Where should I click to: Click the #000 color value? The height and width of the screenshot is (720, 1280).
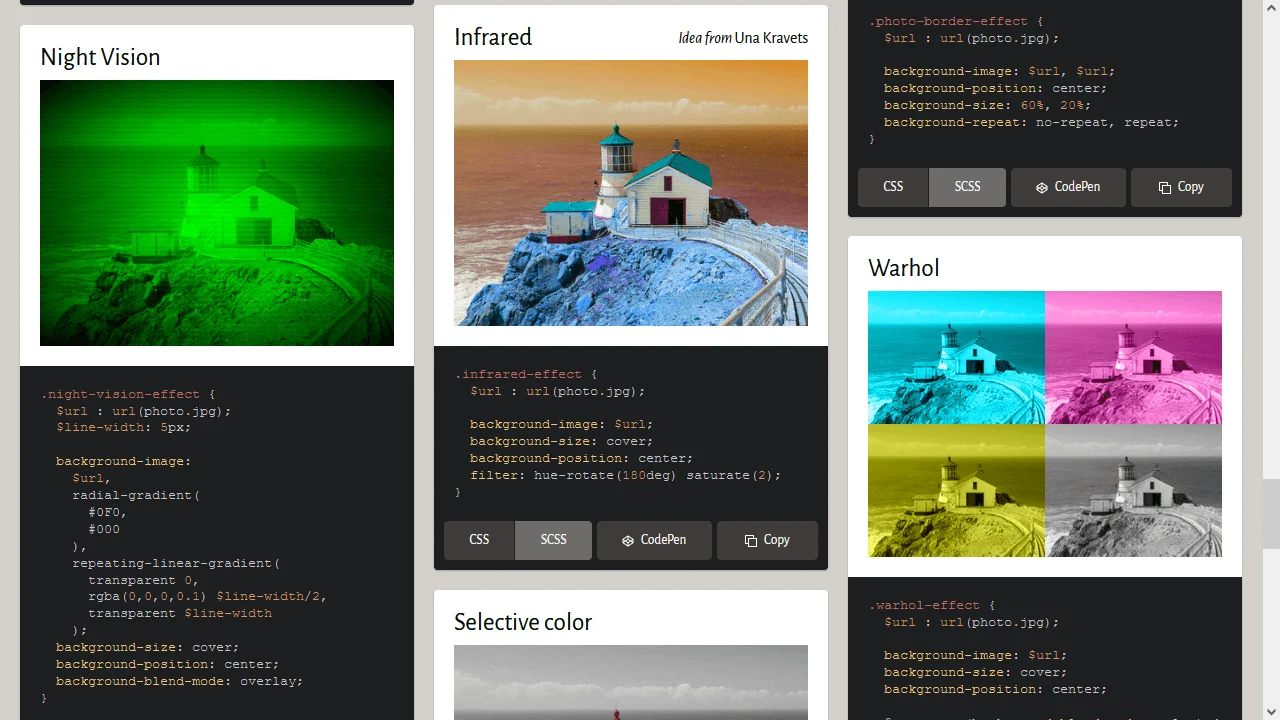pos(104,529)
